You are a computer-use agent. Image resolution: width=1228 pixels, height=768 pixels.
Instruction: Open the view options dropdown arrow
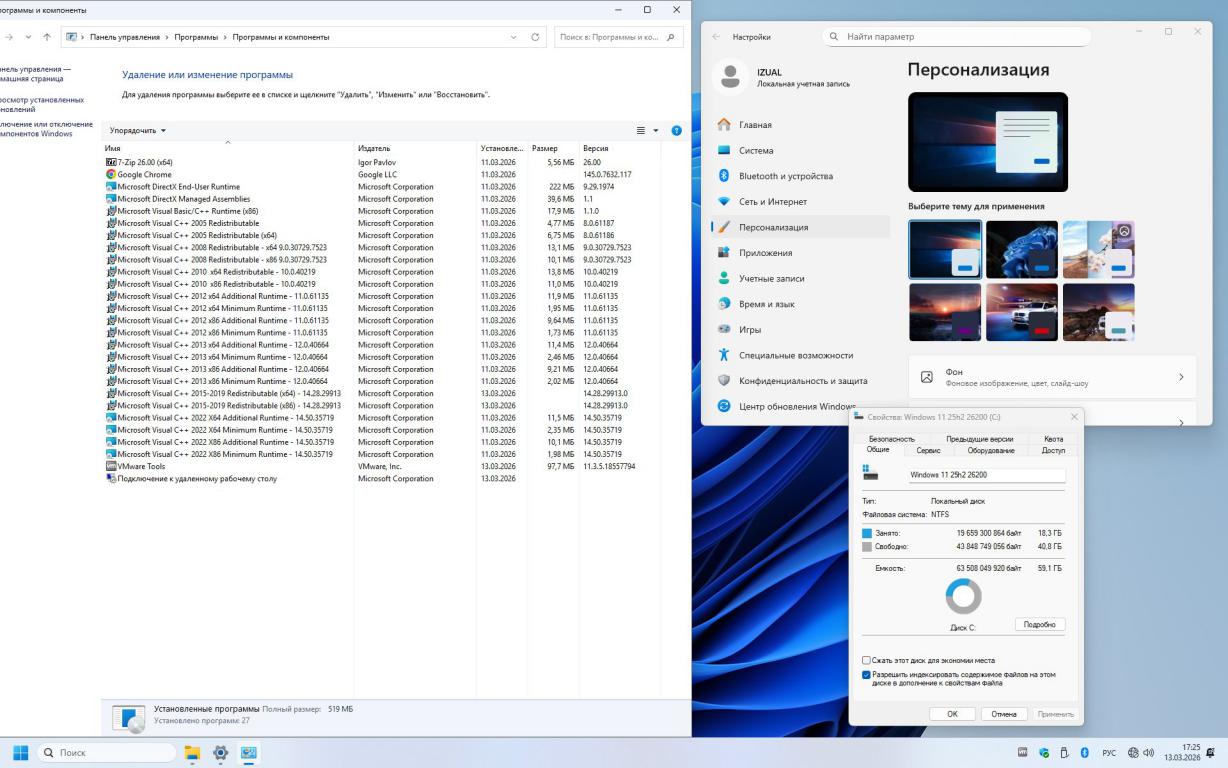pos(657,131)
